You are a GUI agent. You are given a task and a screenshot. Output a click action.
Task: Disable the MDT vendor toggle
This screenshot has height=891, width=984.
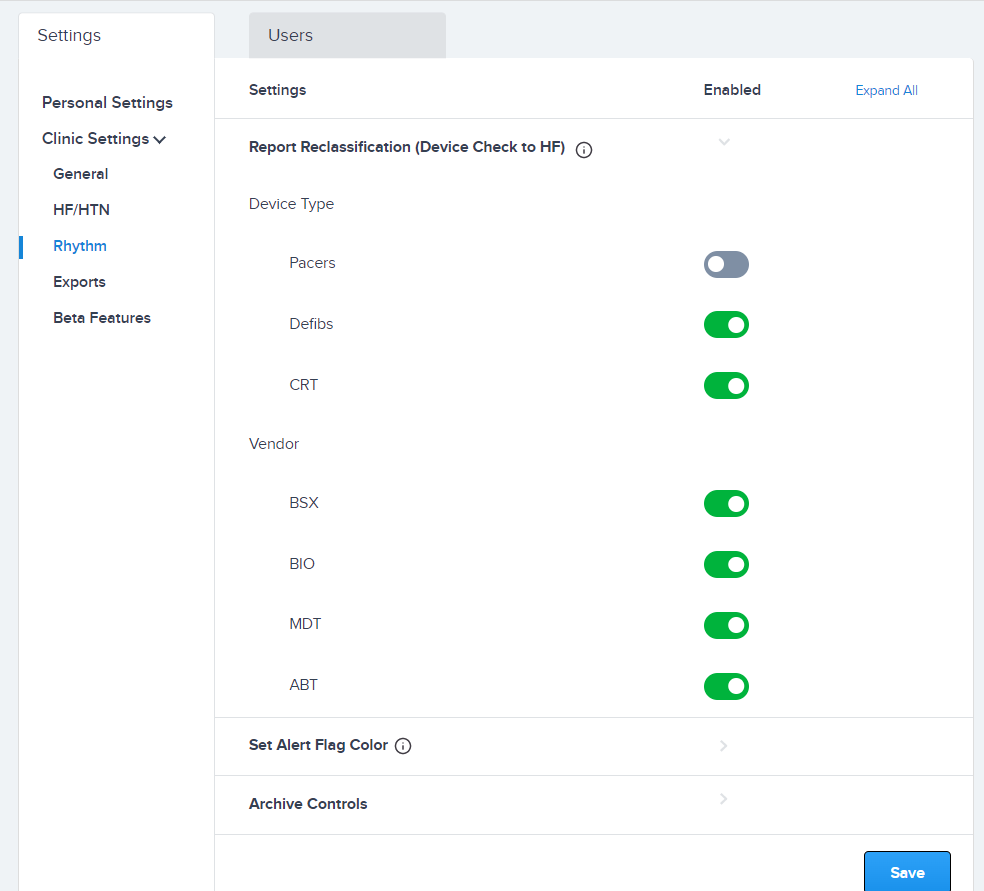coord(726,625)
